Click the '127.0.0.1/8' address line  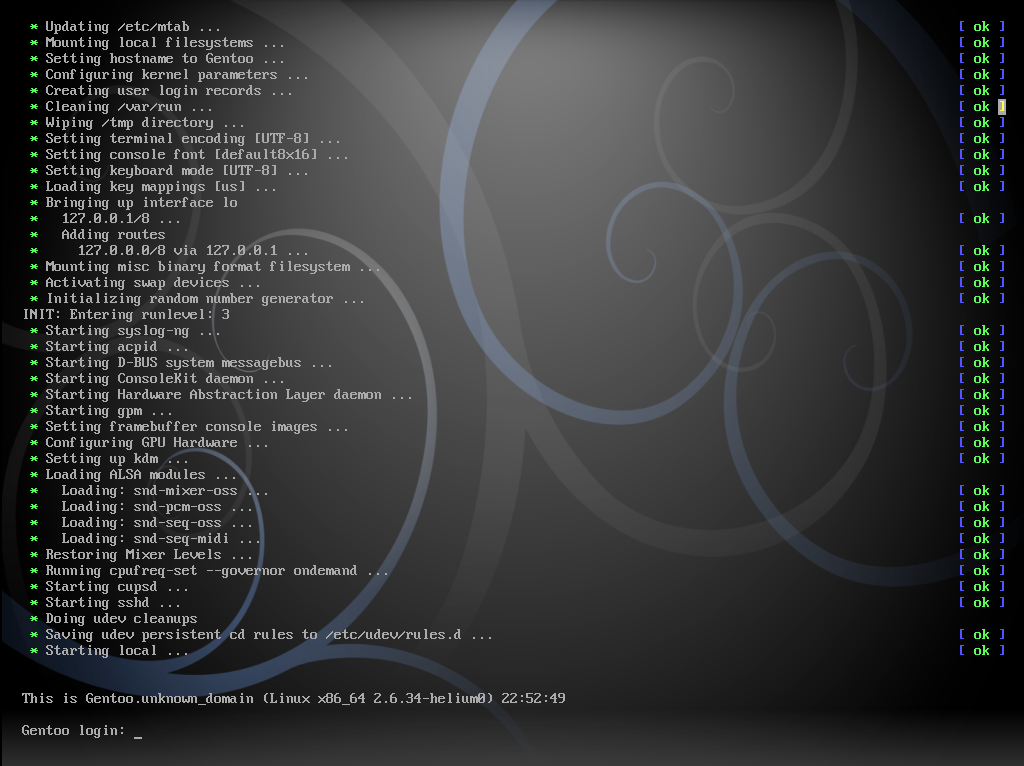[x=121, y=219]
